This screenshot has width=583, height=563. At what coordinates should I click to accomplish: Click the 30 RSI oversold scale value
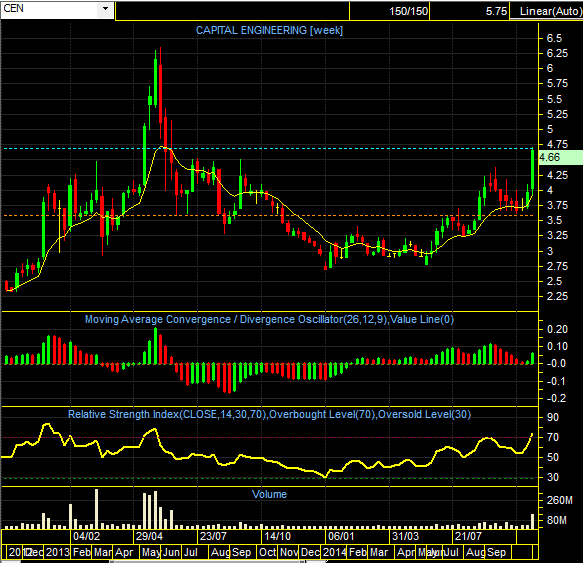[x=553, y=477]
